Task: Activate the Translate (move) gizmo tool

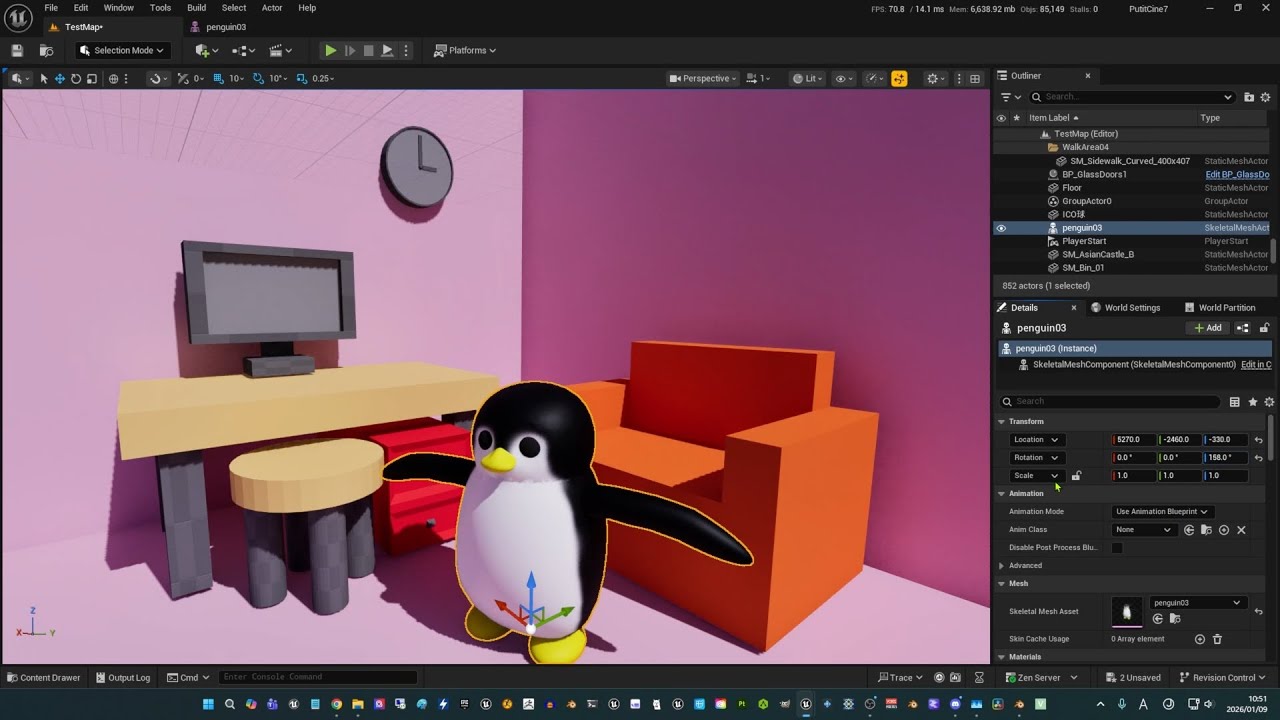Action: point(60,78)
